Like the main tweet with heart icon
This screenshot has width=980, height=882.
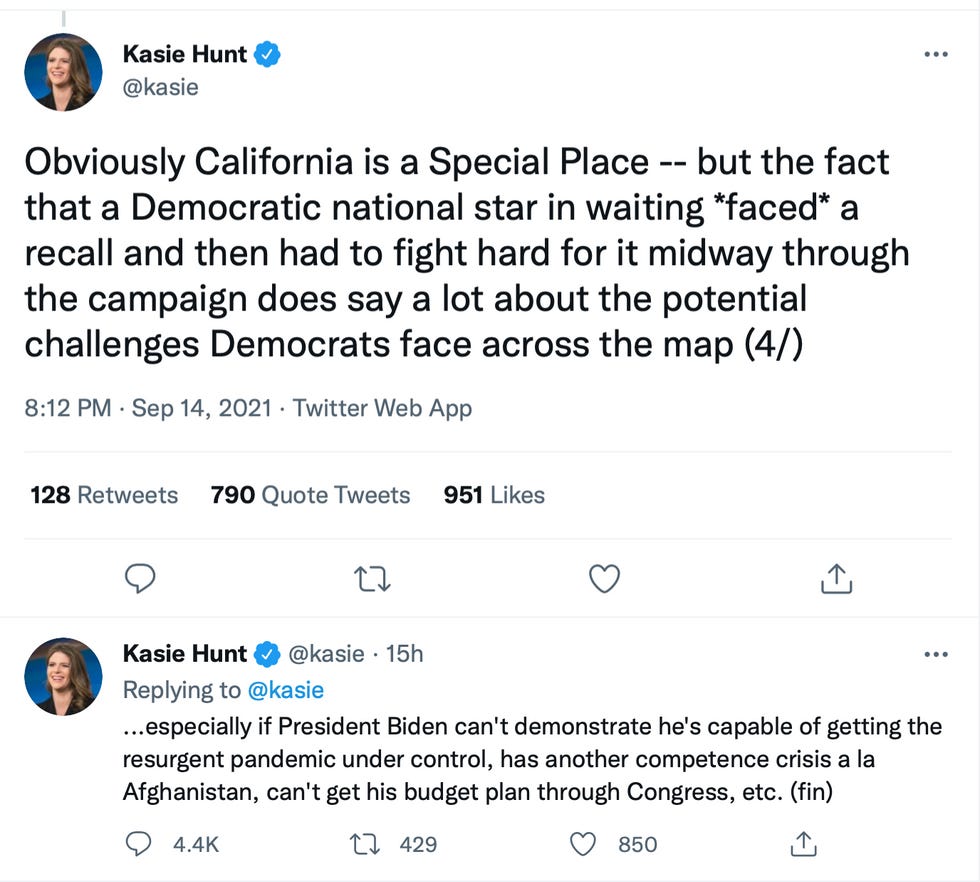604,577
